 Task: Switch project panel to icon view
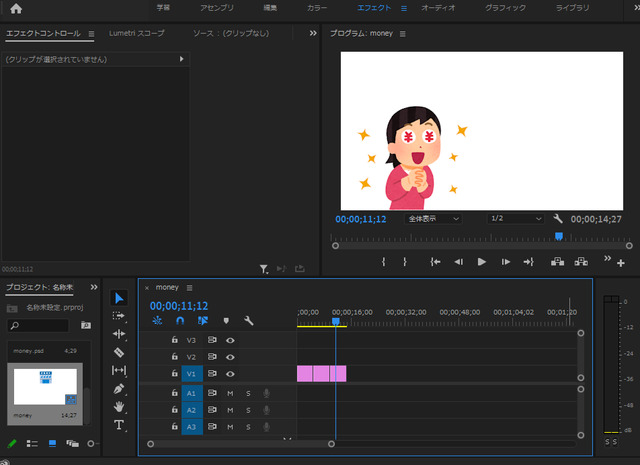[x=52, y=443]
